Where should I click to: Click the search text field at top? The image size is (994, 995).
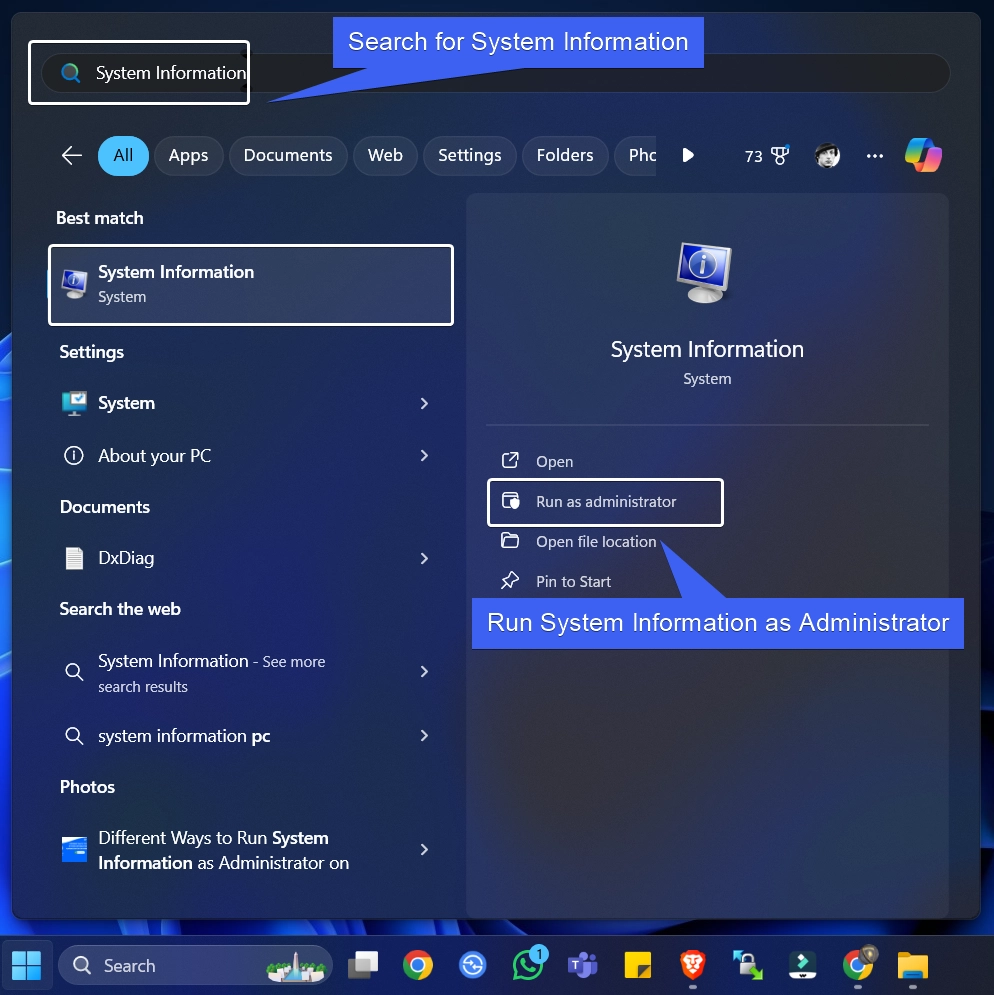[495, 73]
